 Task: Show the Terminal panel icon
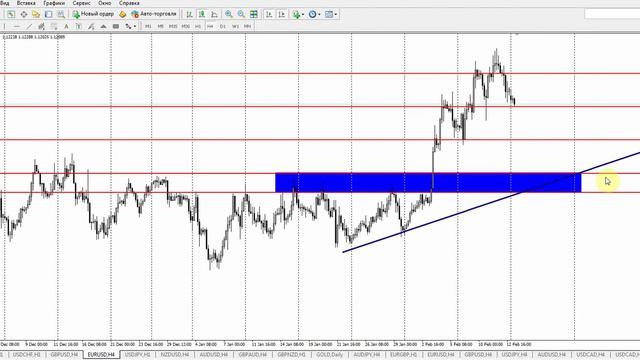pos(49,14)
